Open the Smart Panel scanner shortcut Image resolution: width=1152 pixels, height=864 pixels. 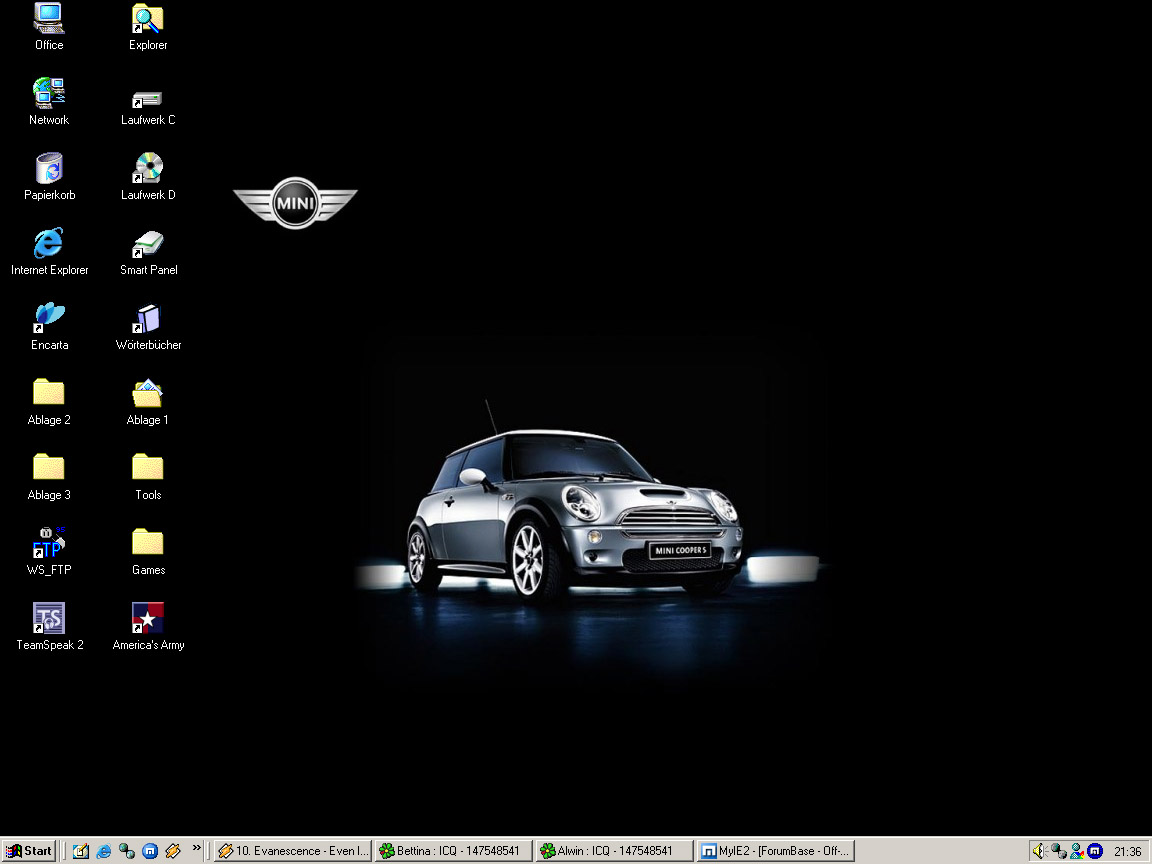coord(148,253)
